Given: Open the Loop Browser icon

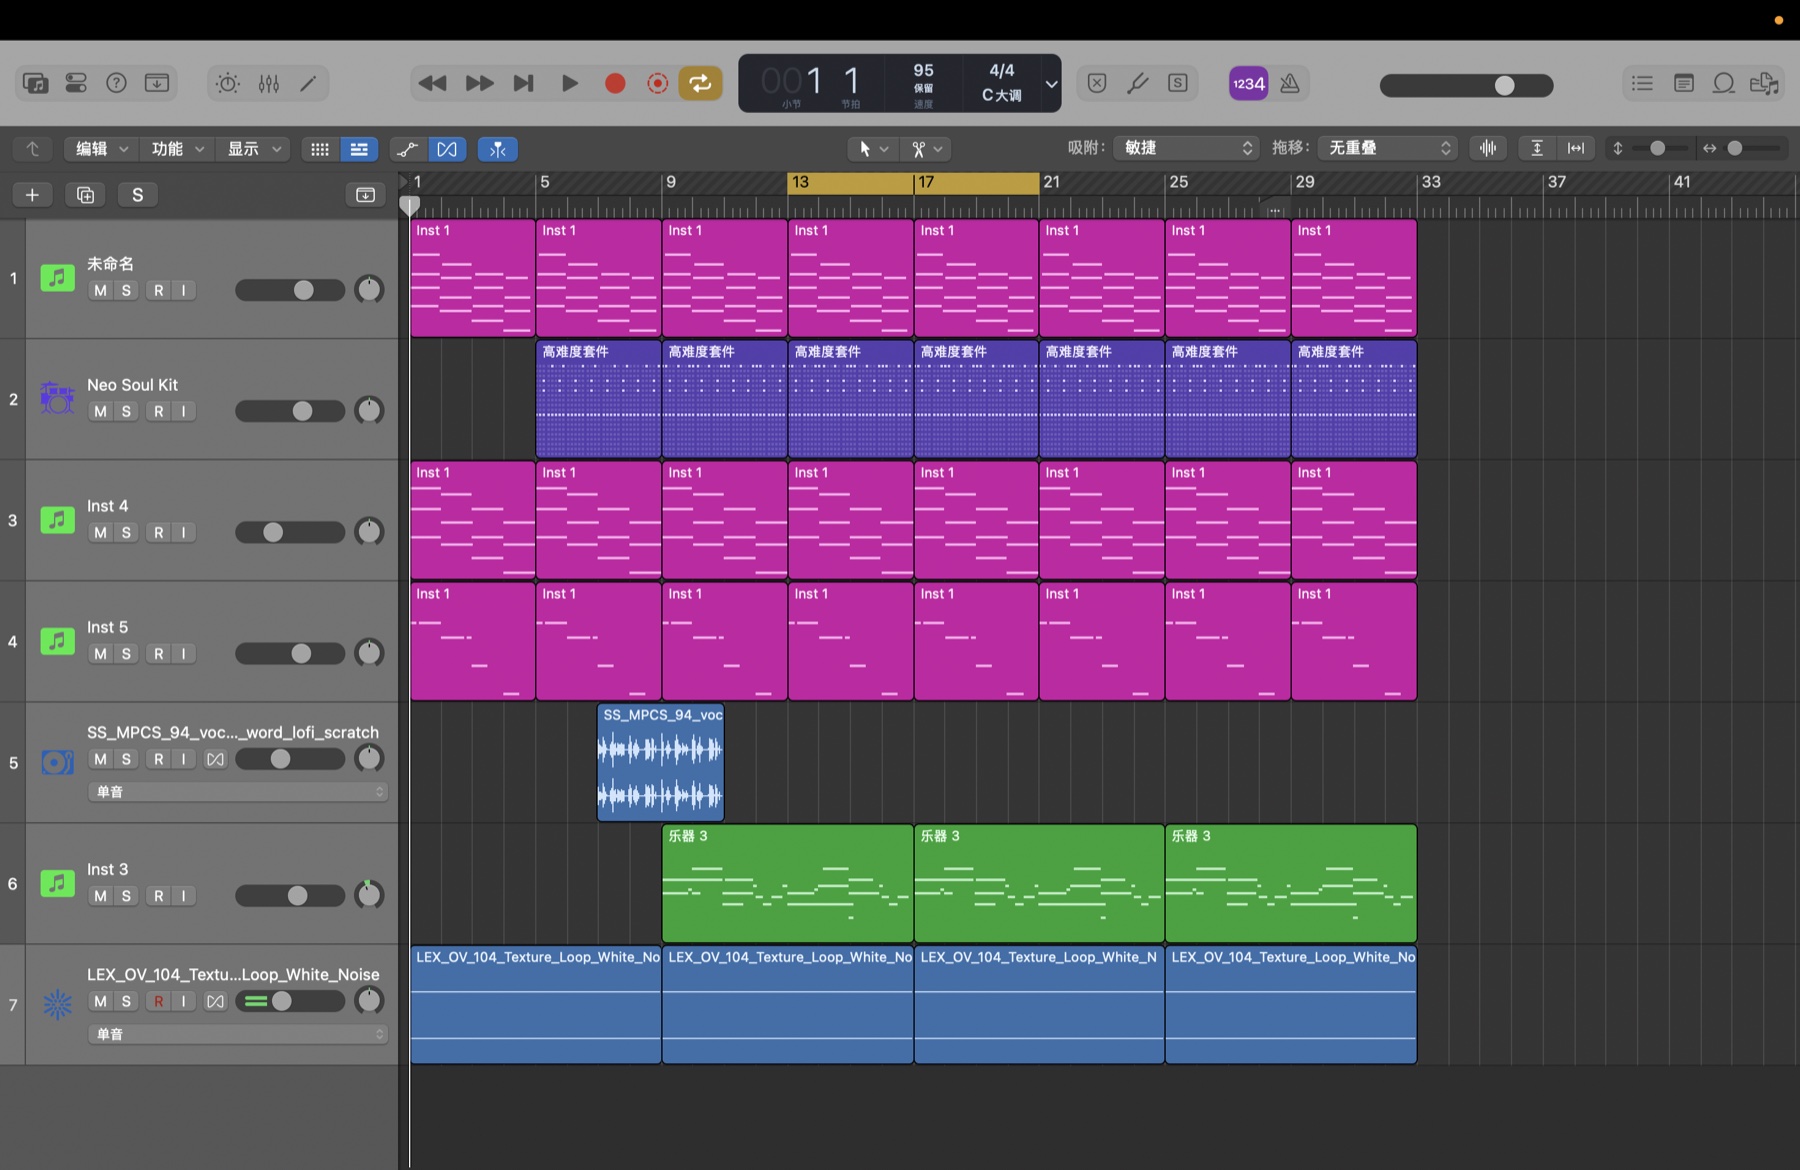Looking at the screenshot, I should (x=1724, y=84).
